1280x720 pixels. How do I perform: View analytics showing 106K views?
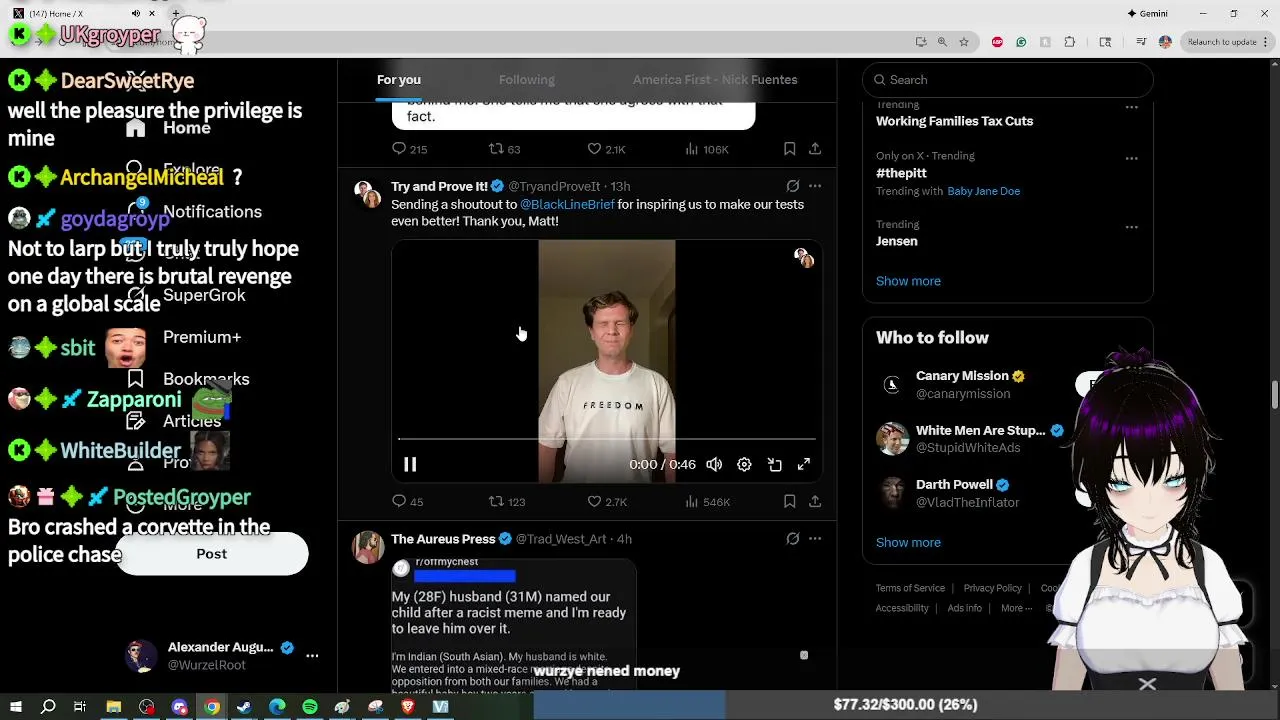pos(706,149)
